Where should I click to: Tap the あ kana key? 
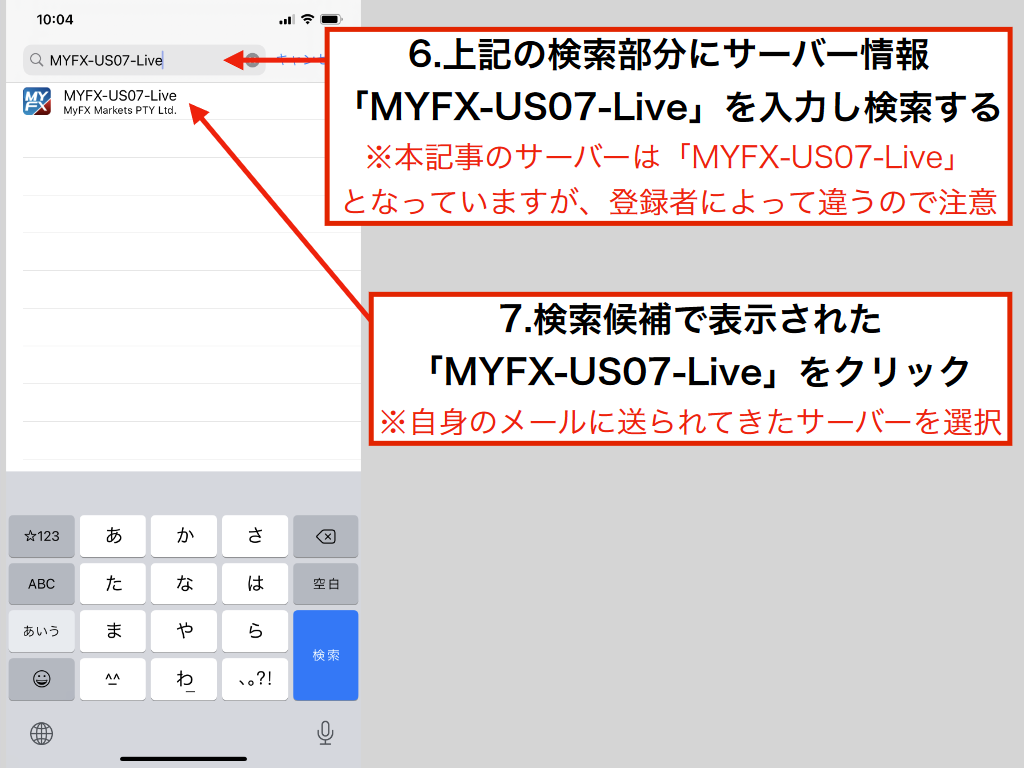[112, 536]
